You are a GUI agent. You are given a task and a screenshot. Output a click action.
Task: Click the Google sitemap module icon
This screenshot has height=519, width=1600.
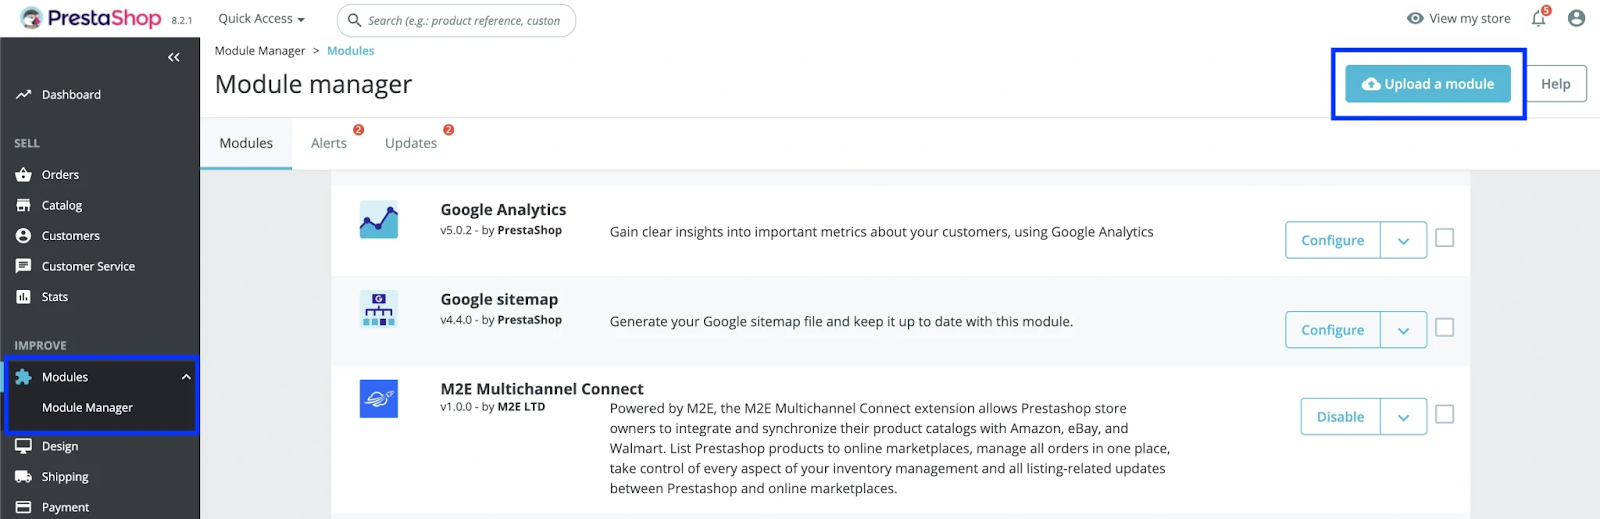point(379,309)
